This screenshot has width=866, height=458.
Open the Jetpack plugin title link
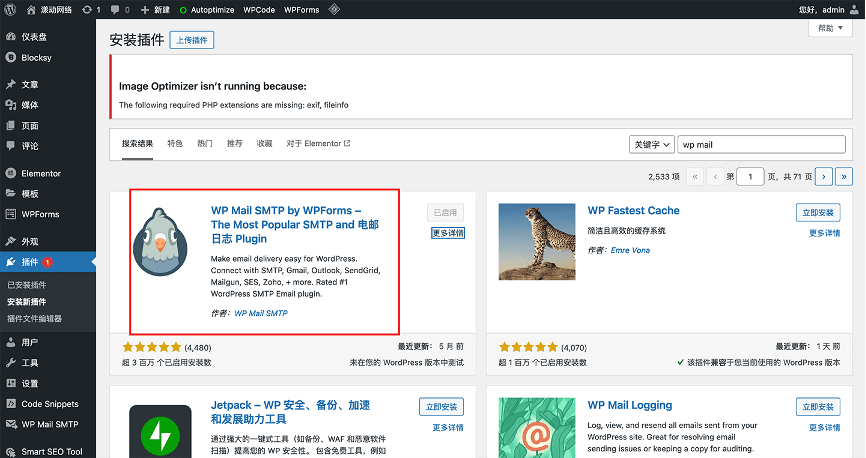pos(291,412)
